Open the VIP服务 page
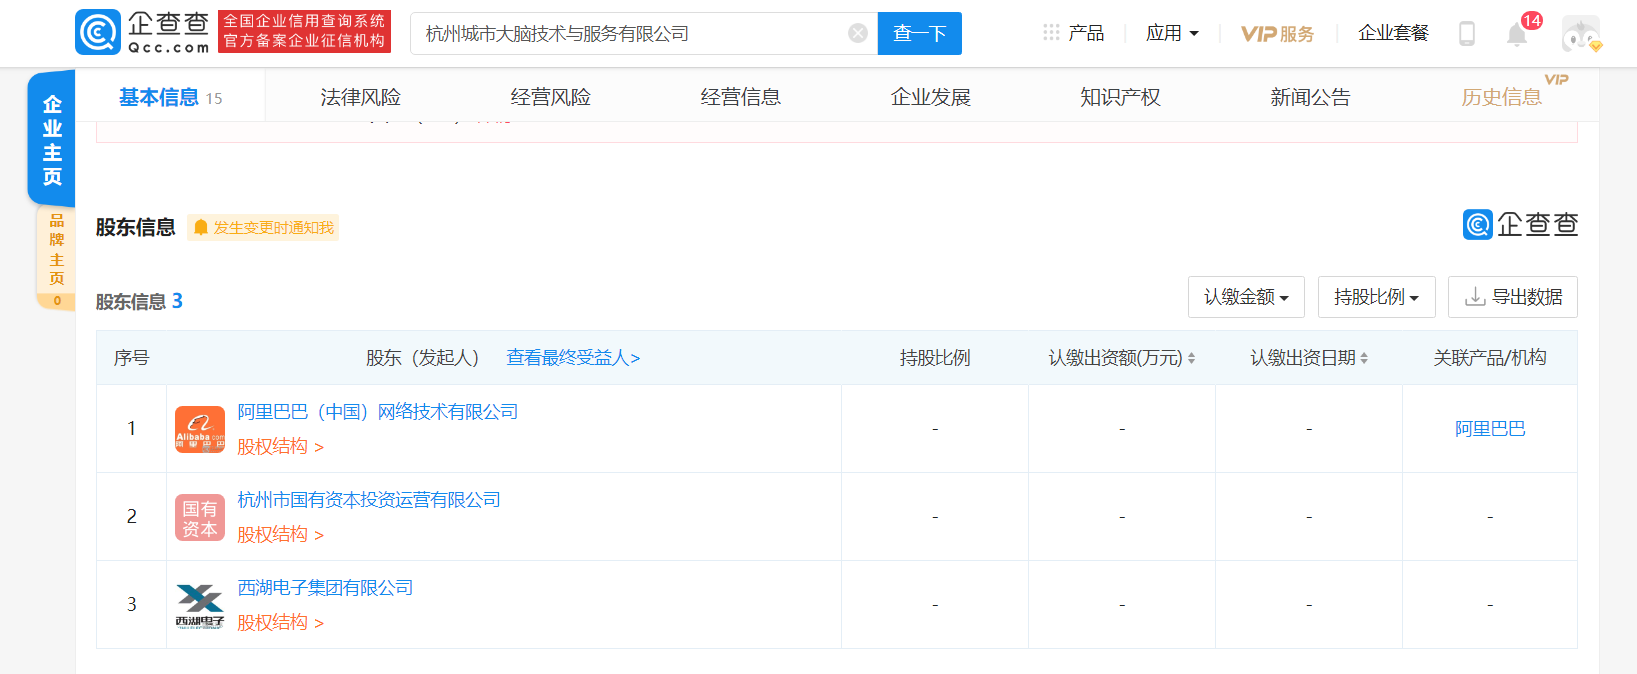Image resolution: width=1637 pixels, height=674 pixels. pos(1277,34)
